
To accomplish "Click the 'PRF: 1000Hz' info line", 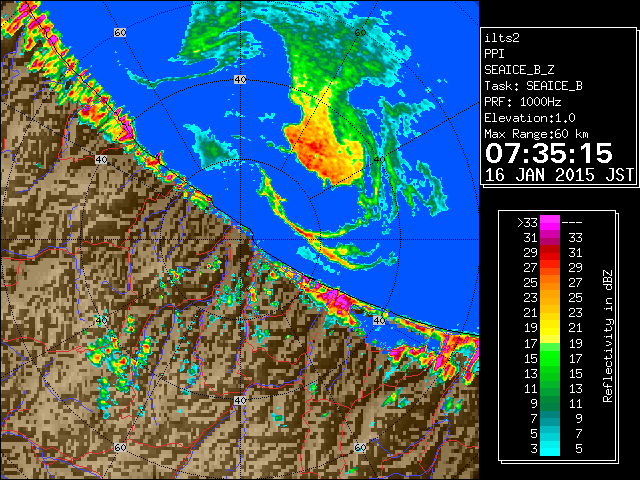I will (523, 102).
